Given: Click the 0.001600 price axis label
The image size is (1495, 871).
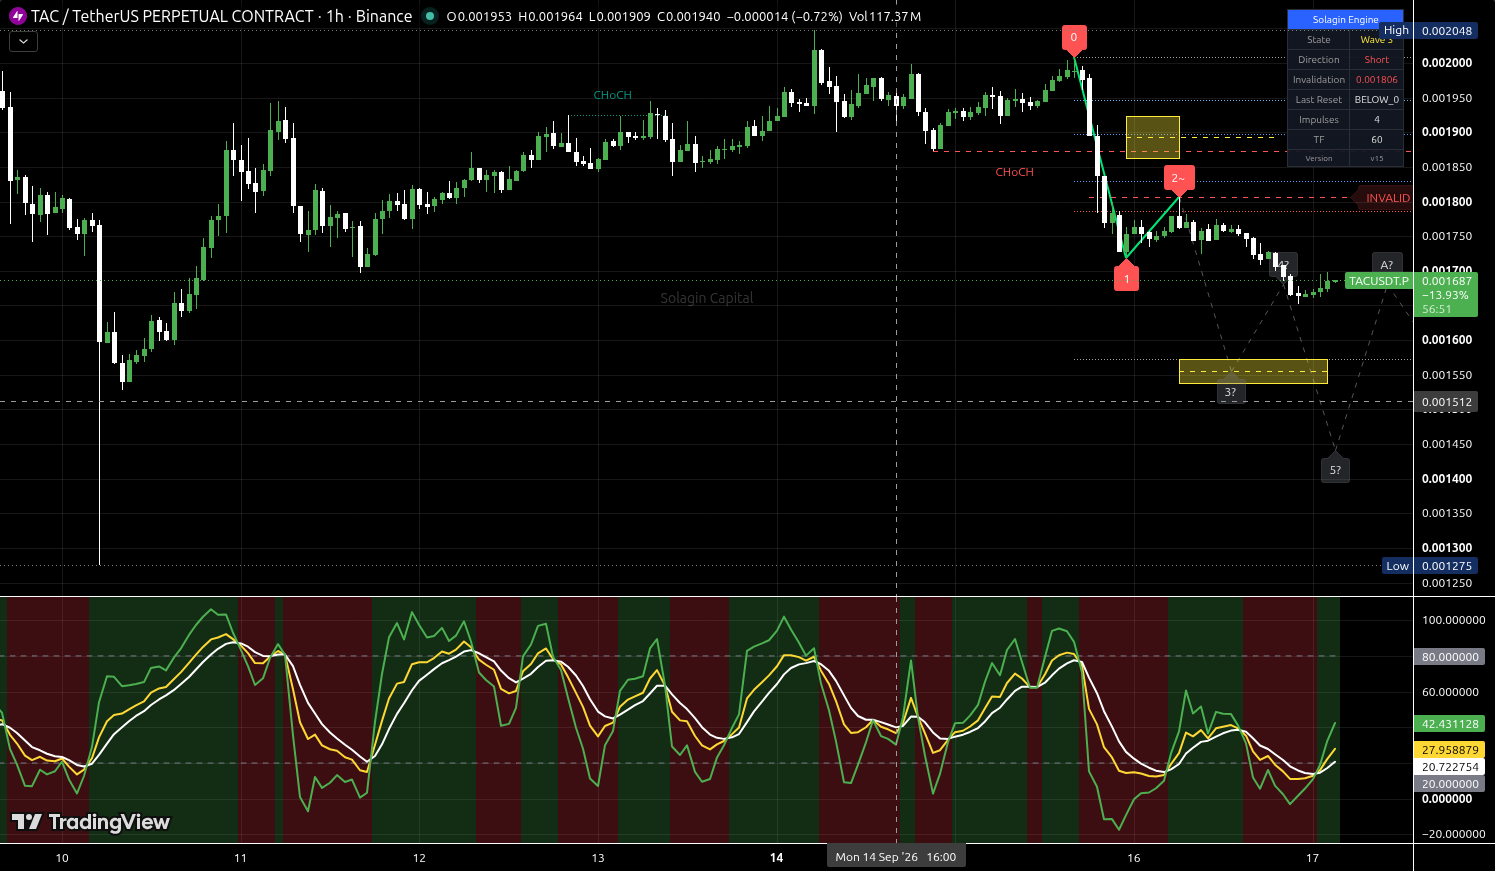Looking at the screenshot, I should [1447, 340].
